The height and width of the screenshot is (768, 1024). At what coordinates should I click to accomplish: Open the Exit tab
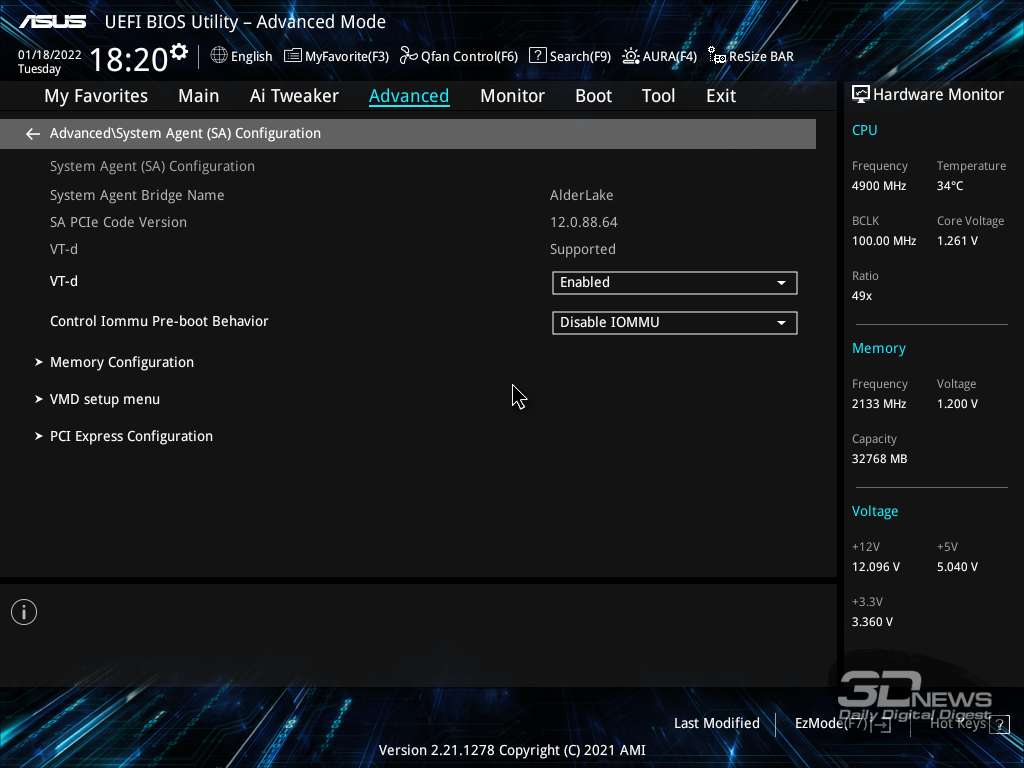point(721,96)
